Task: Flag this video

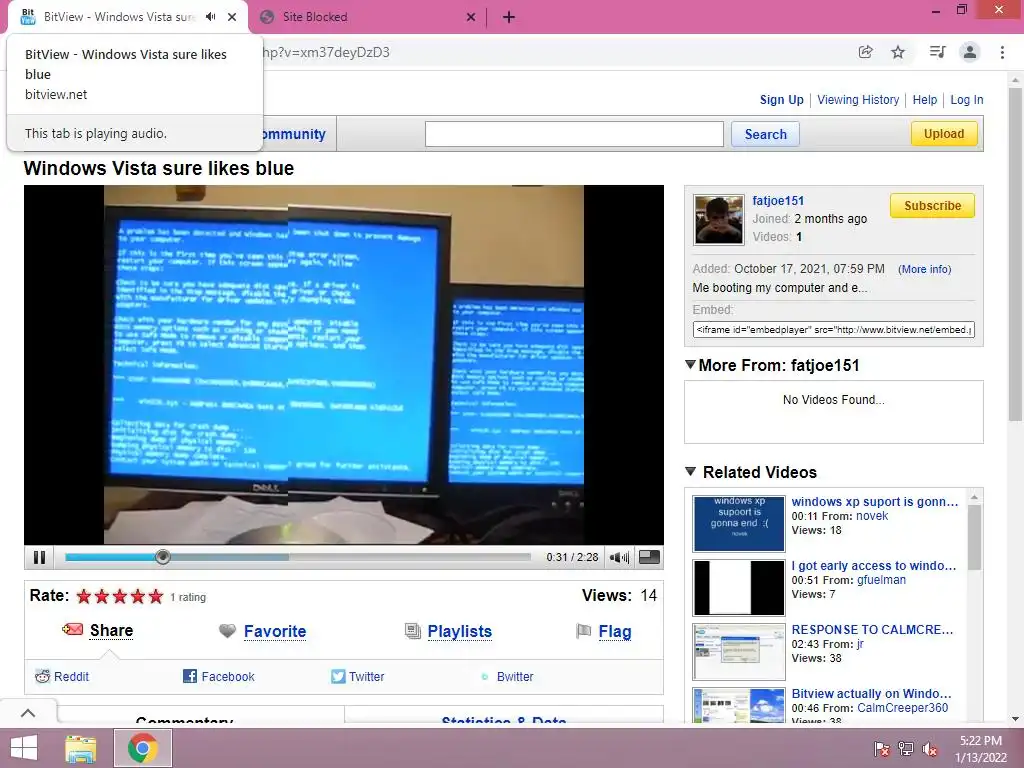Action: tap(615, 632)
